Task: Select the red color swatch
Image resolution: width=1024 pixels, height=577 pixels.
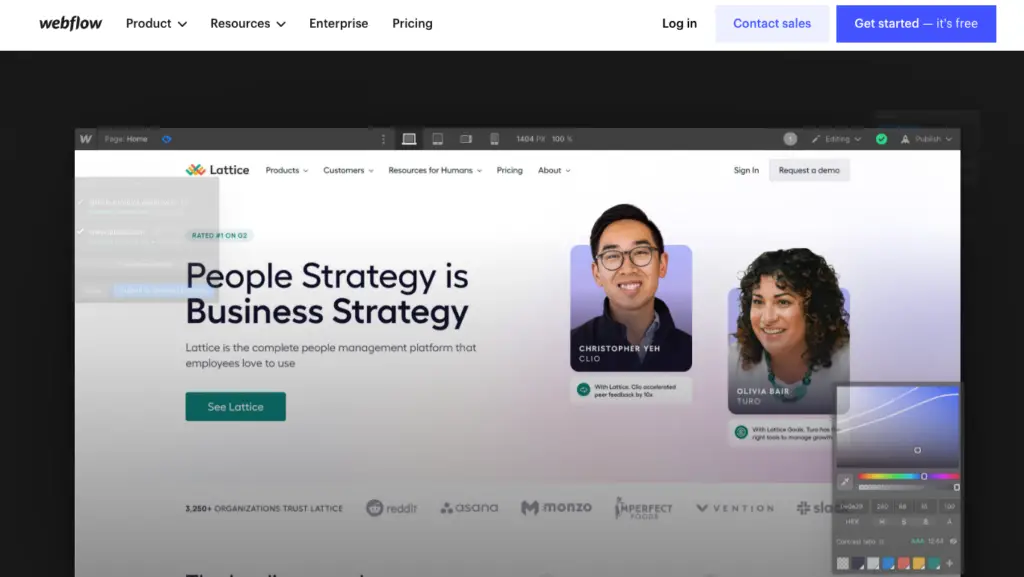Action: 904,563
